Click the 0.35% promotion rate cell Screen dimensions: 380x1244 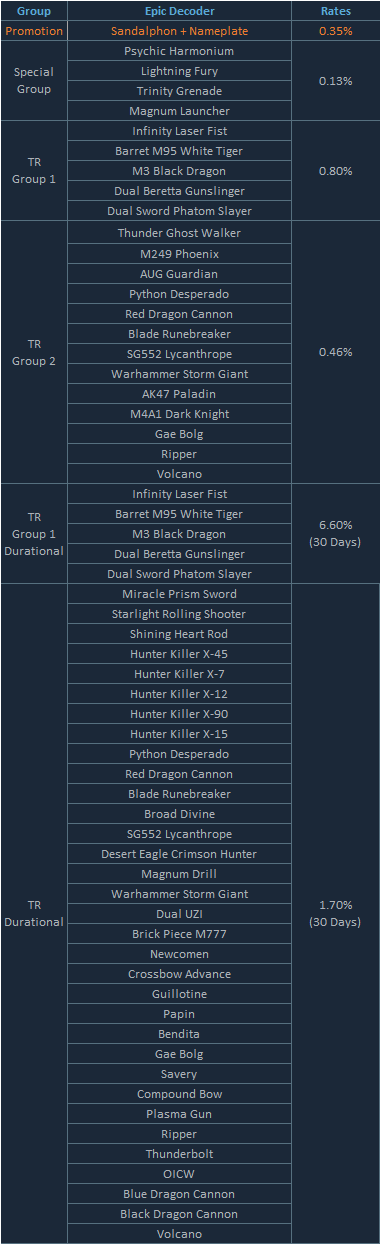click(x=335, y=31)
